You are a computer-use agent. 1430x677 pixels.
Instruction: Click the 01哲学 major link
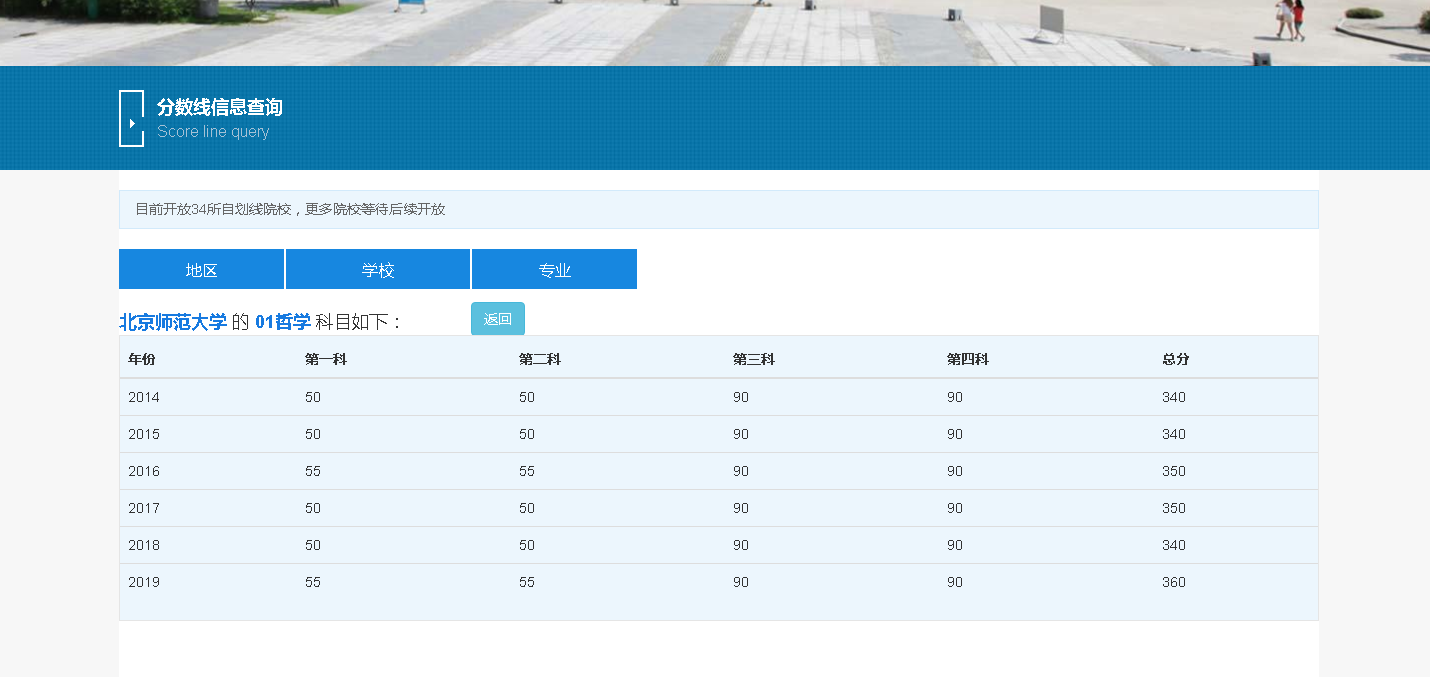[x=283, y=322]
